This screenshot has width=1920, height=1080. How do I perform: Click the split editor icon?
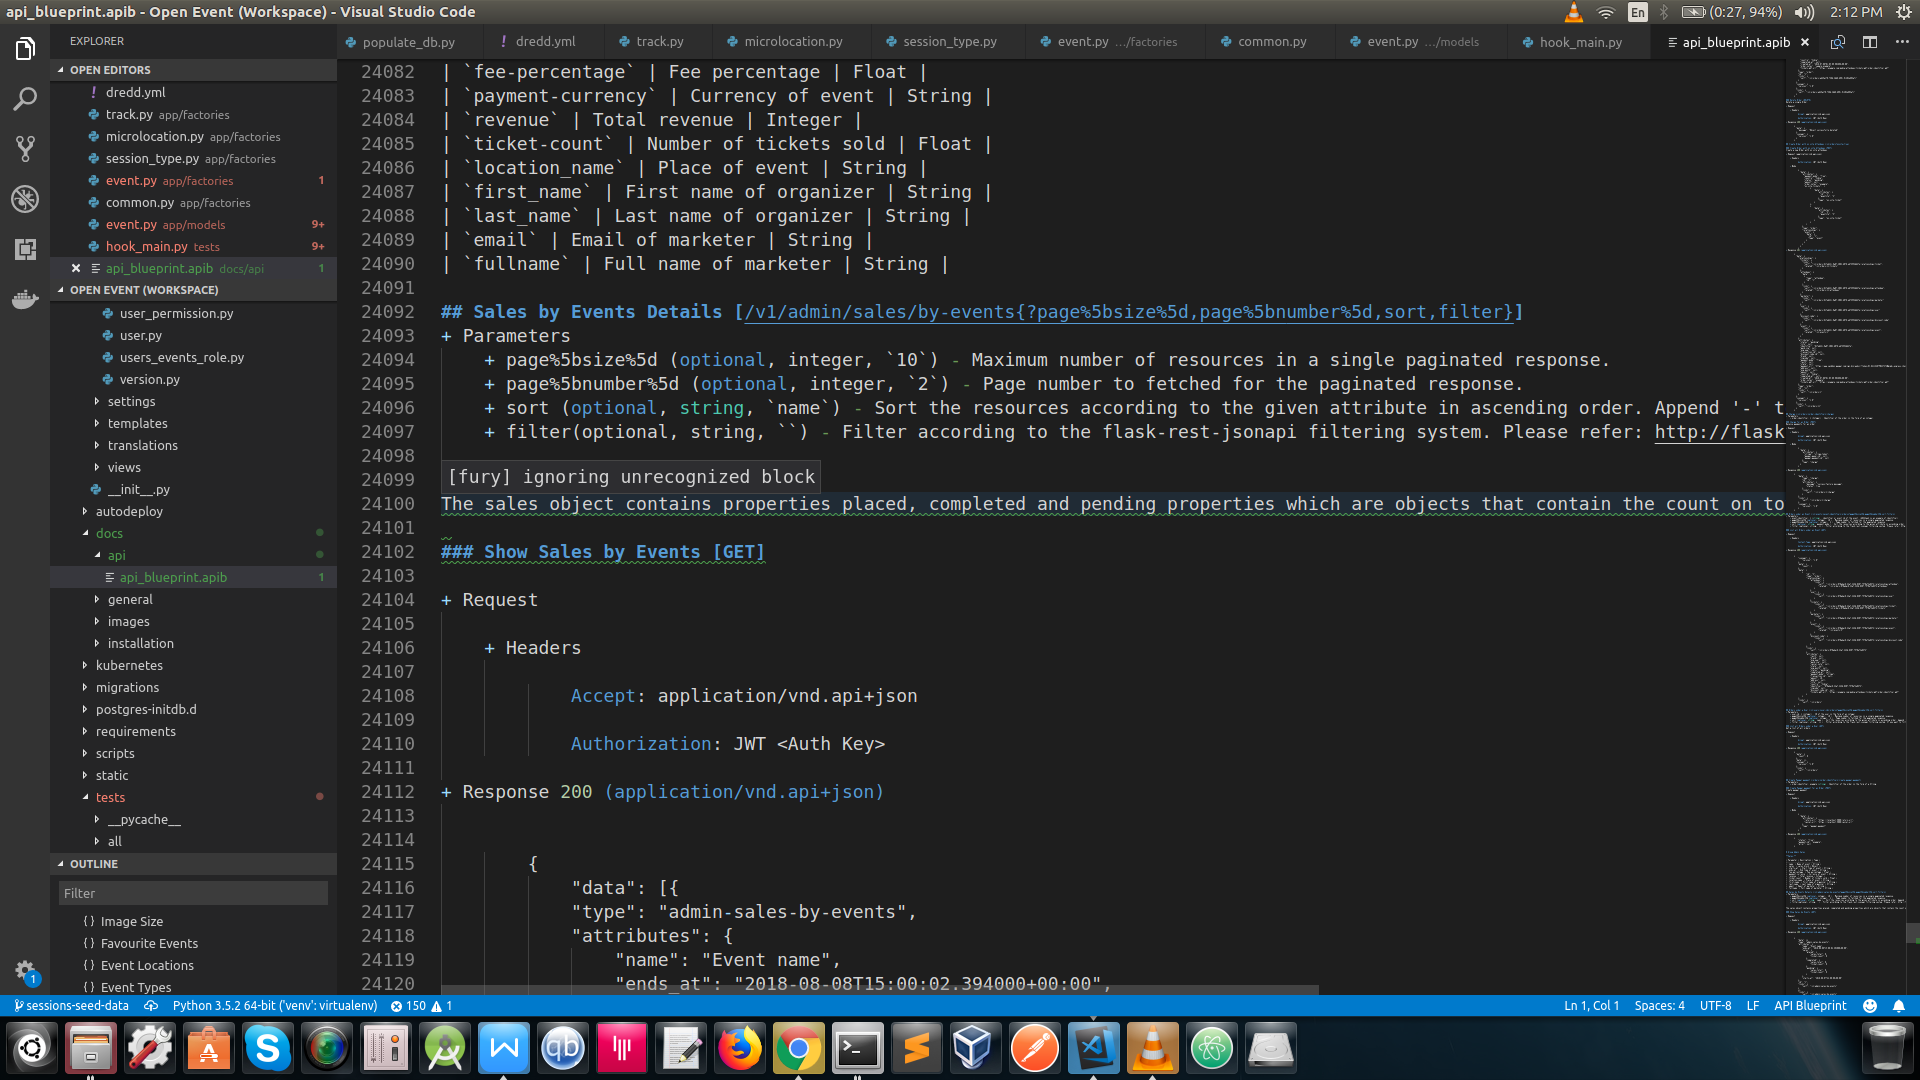click(1869, 42)
